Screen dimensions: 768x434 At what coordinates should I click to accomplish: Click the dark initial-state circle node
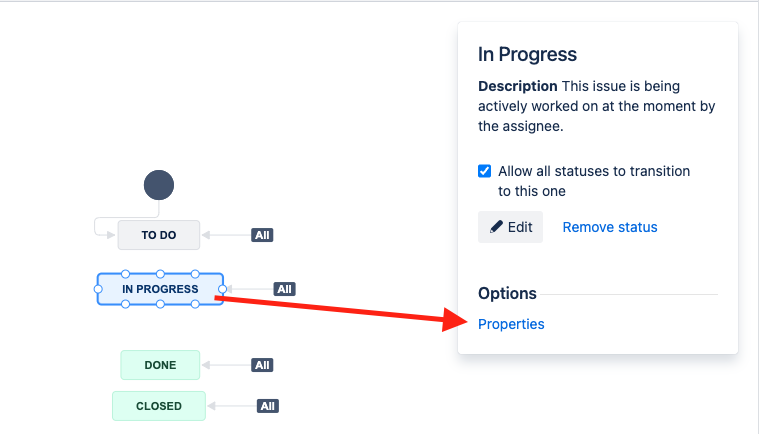click(x=159, y=185)
